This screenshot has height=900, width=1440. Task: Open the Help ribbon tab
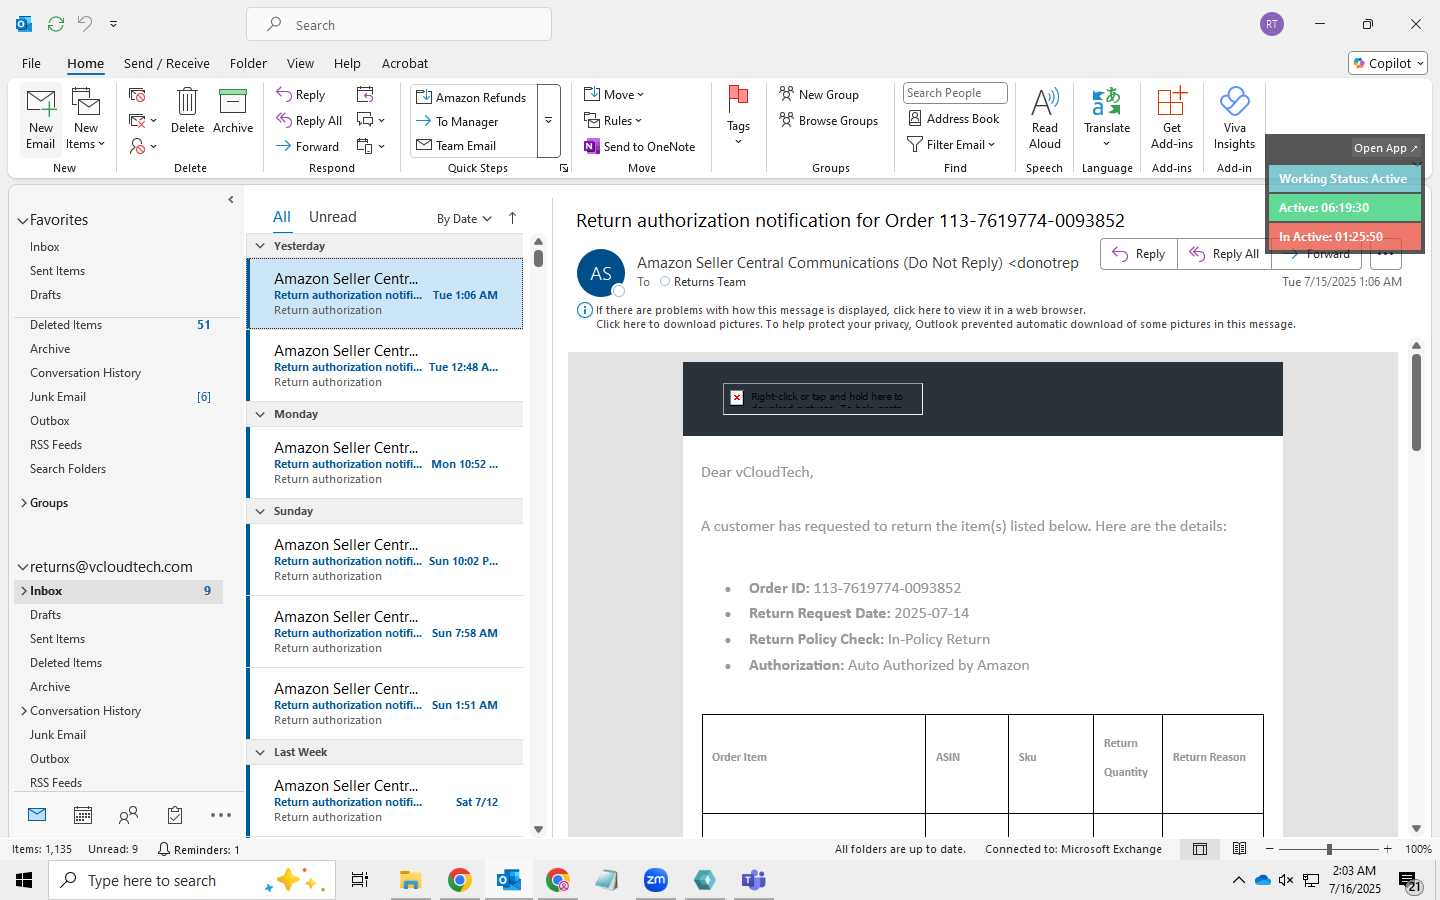[347, 63]
